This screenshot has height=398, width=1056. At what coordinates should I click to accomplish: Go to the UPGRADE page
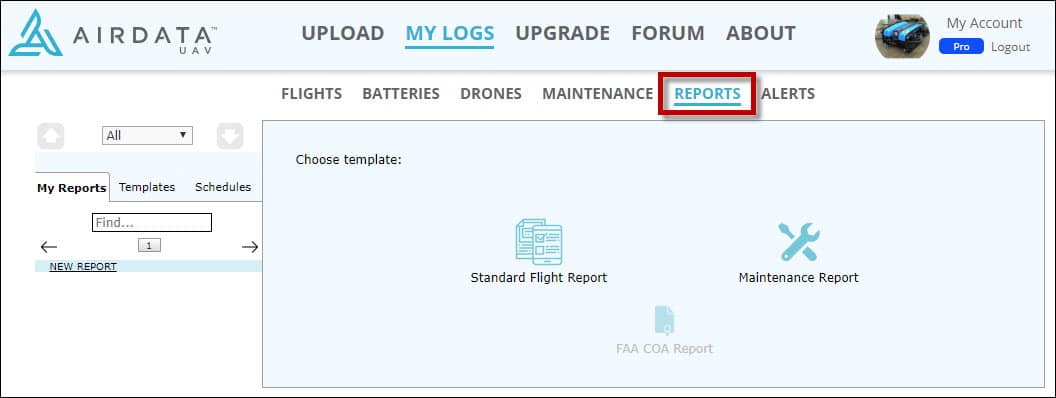[562, 33]
